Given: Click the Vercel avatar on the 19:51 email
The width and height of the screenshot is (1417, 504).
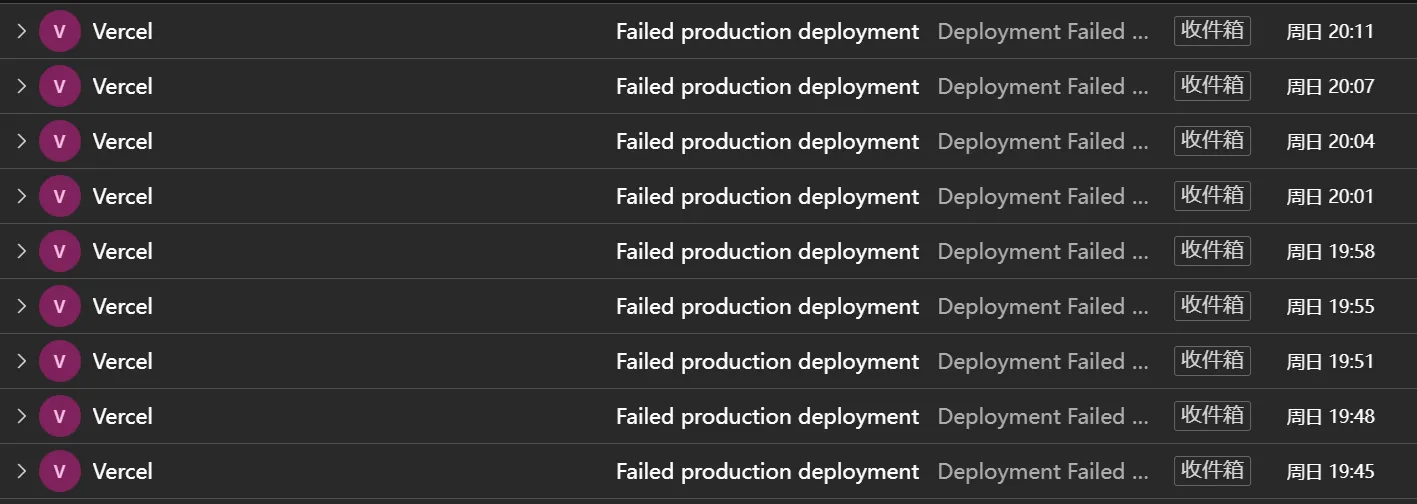Looking at the screenshot, I should [x=59, y=361].
